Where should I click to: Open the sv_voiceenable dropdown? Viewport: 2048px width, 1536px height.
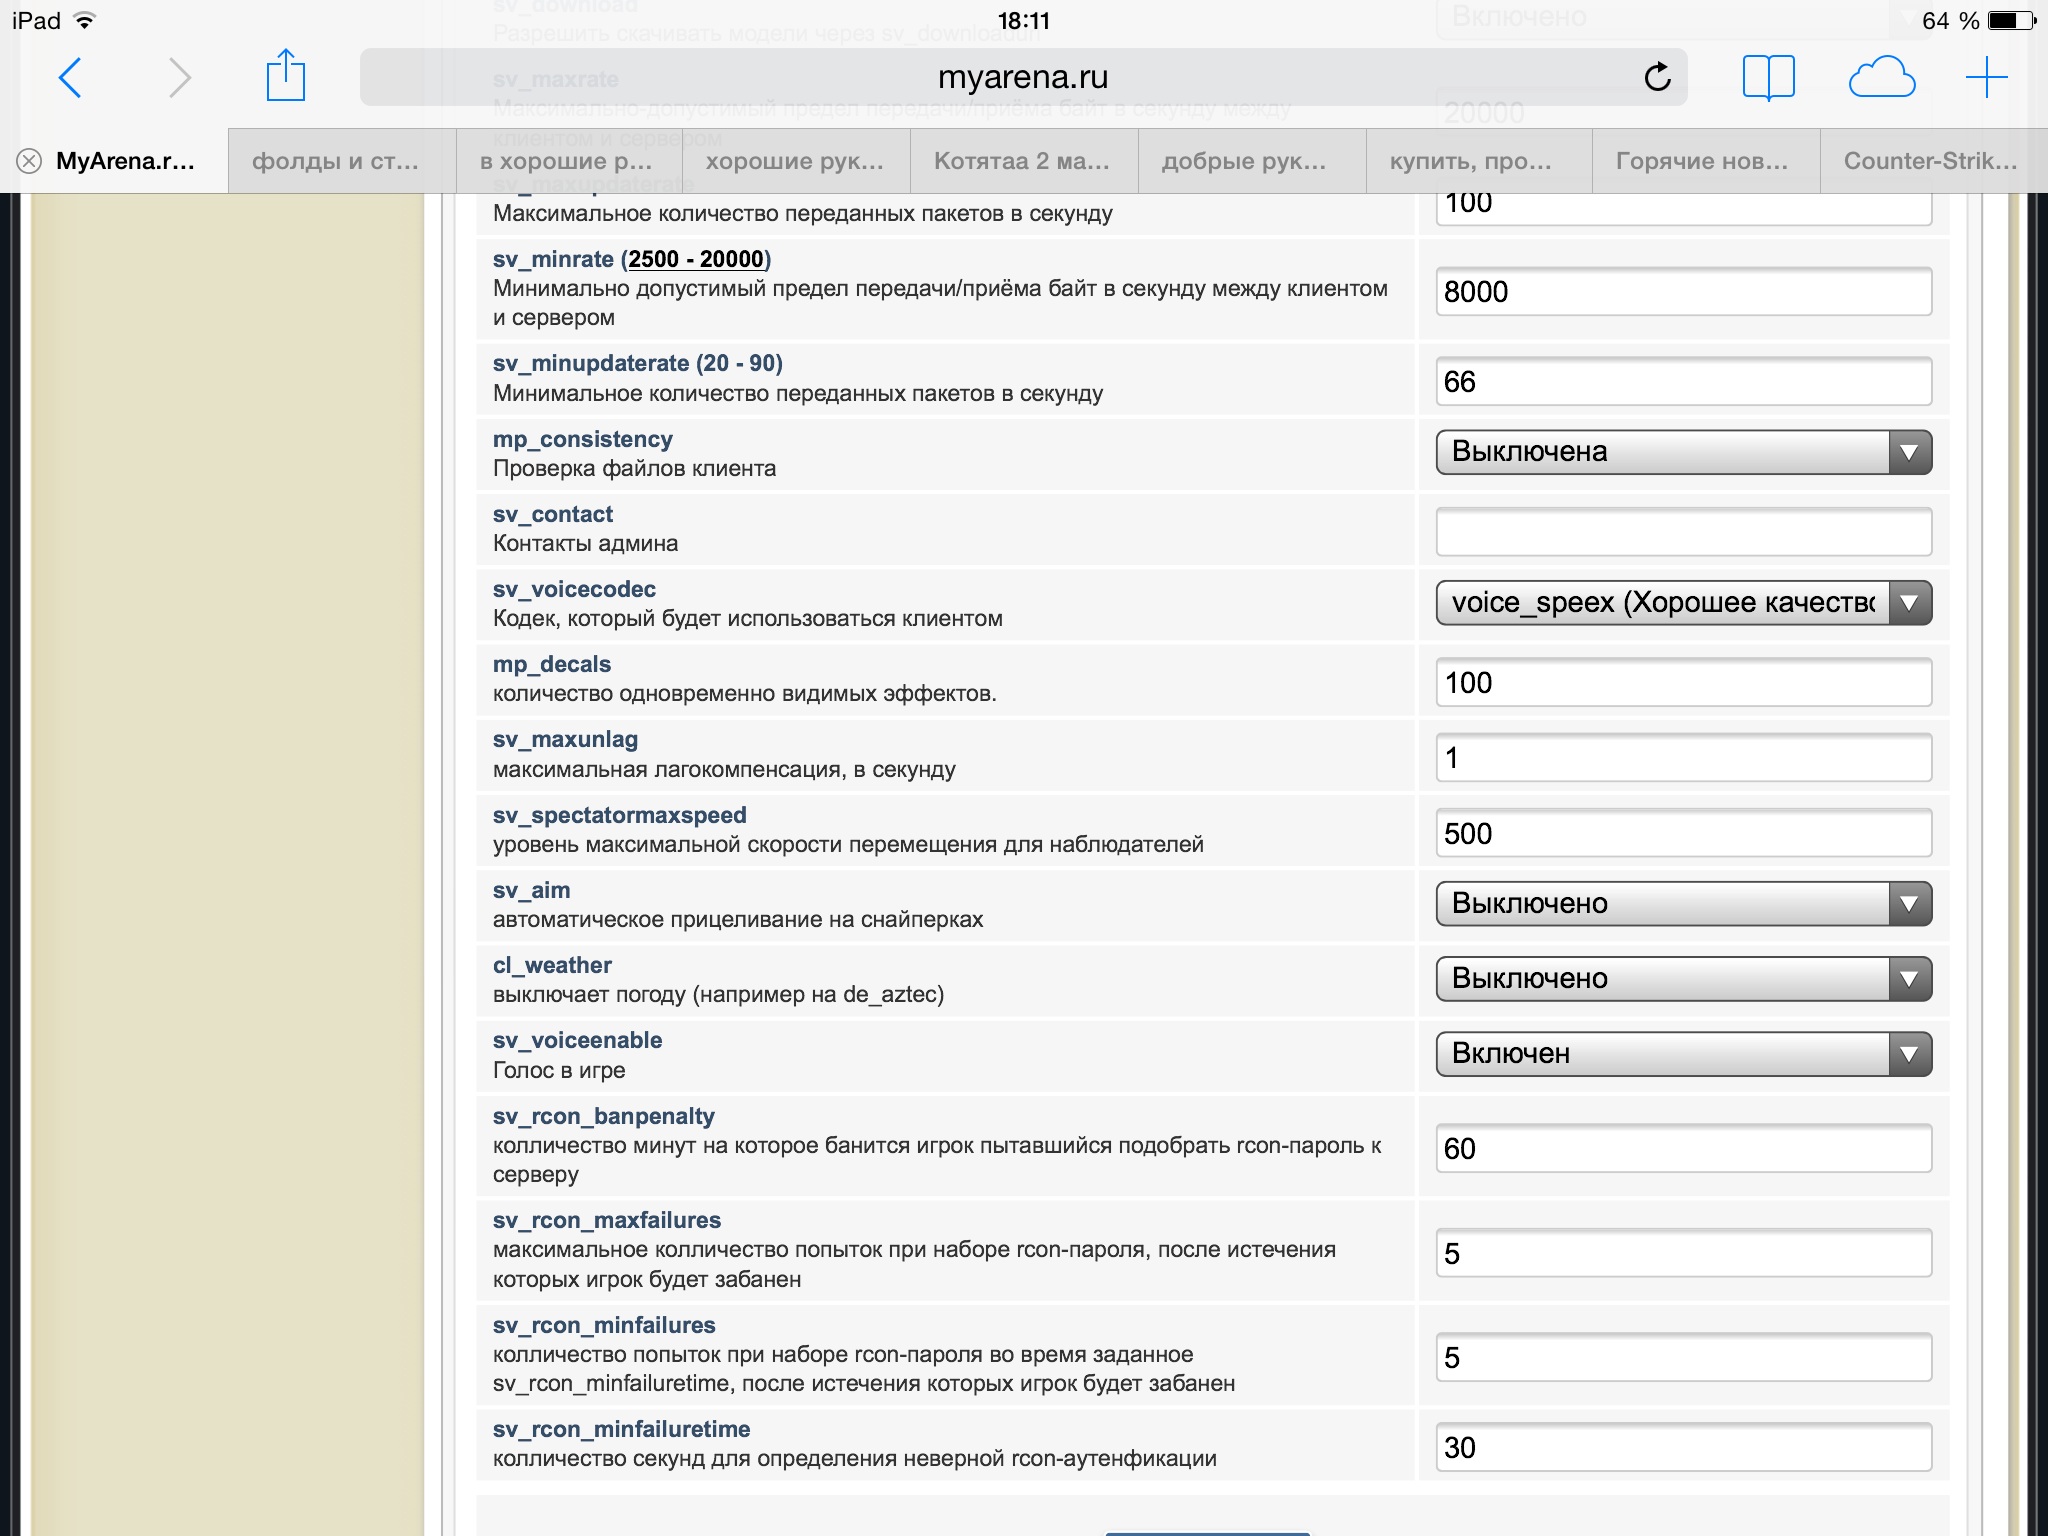coord(1684,1054)
